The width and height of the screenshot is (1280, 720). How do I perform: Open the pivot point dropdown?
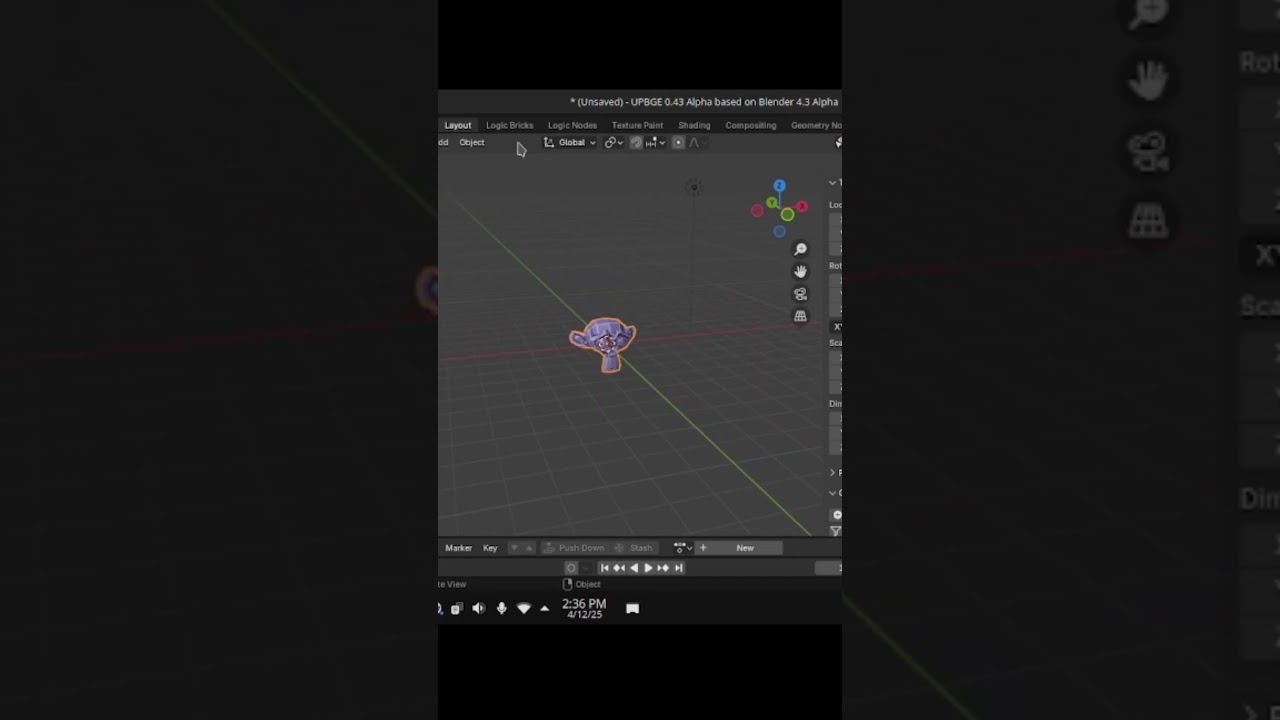click(613, 142)
